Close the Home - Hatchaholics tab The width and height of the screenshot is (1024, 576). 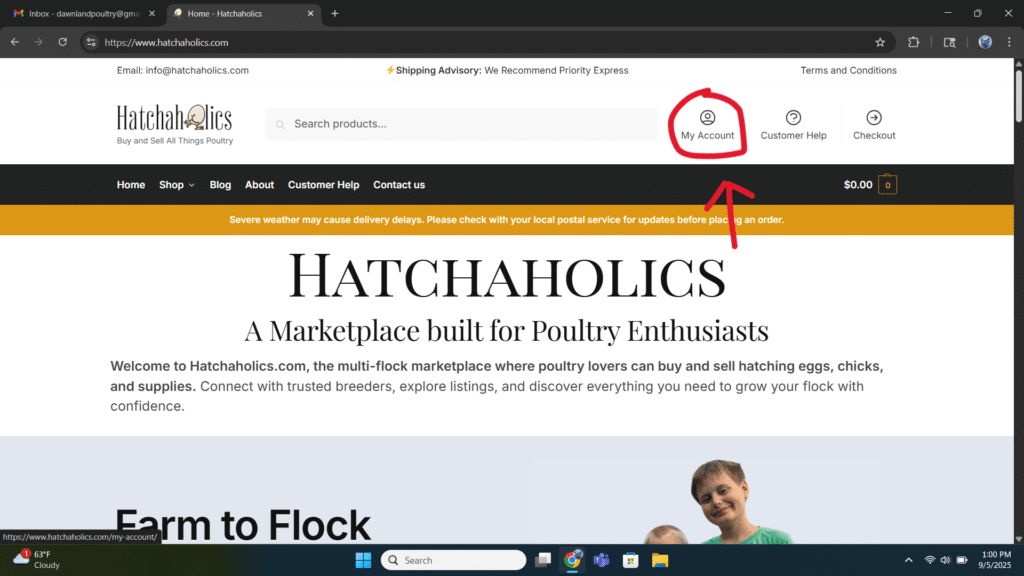(x=310, y=13)
